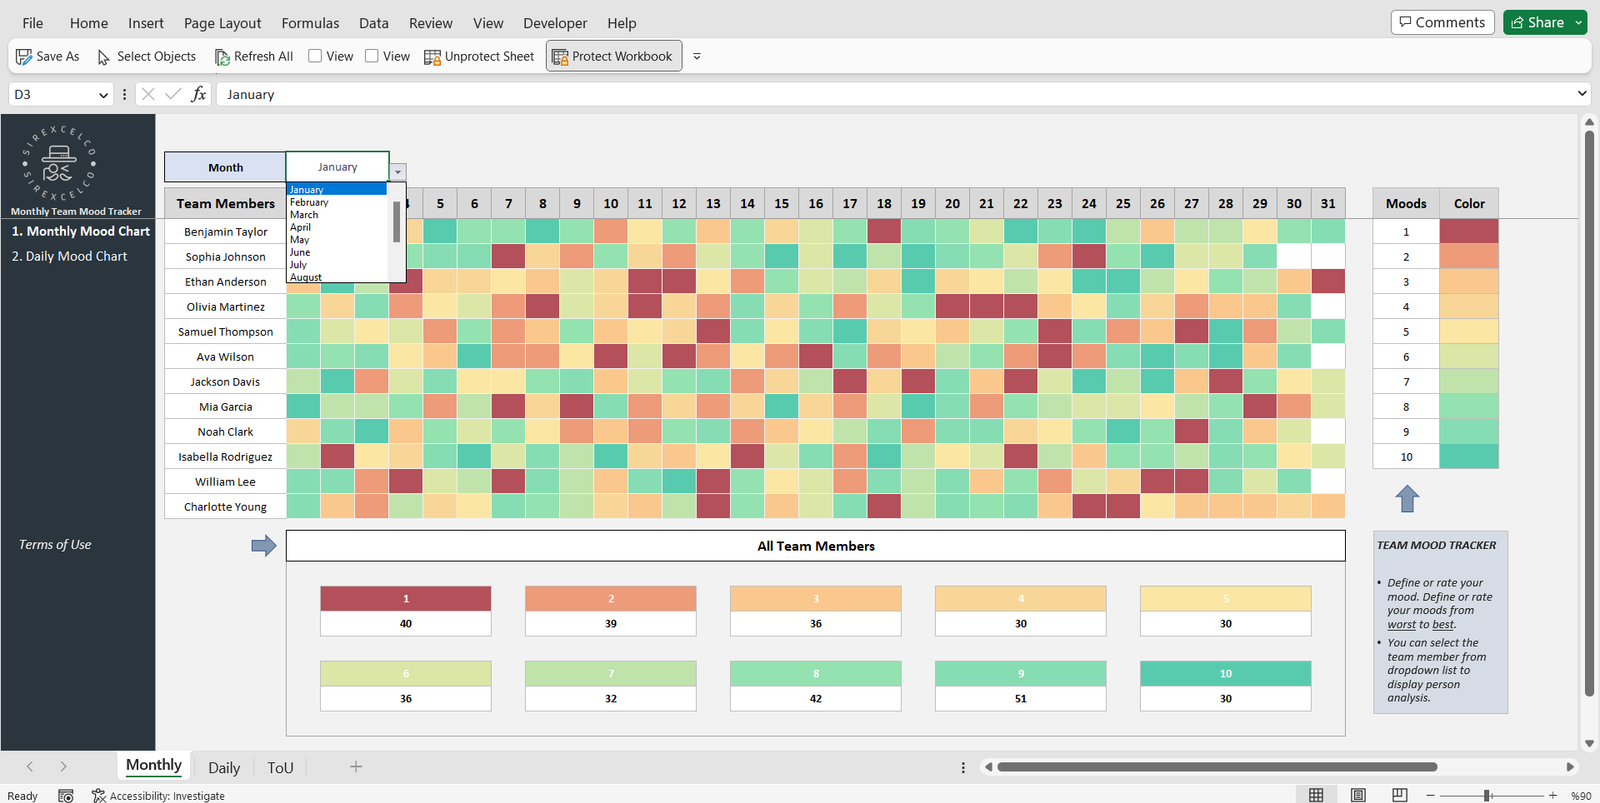Click the zoom slider handle
The image size is (1600, 803).
[x=1488, y=795]
